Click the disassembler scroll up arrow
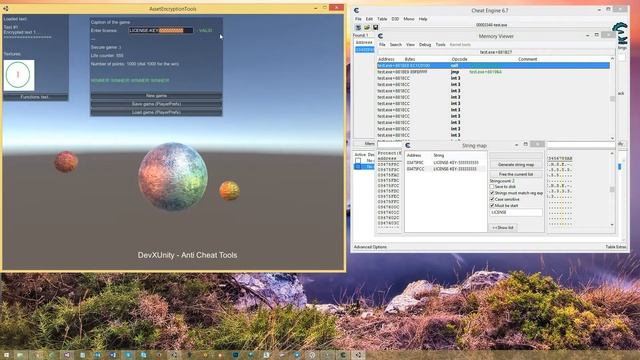Viewport: 640px width, 360px height. point(612,59)
